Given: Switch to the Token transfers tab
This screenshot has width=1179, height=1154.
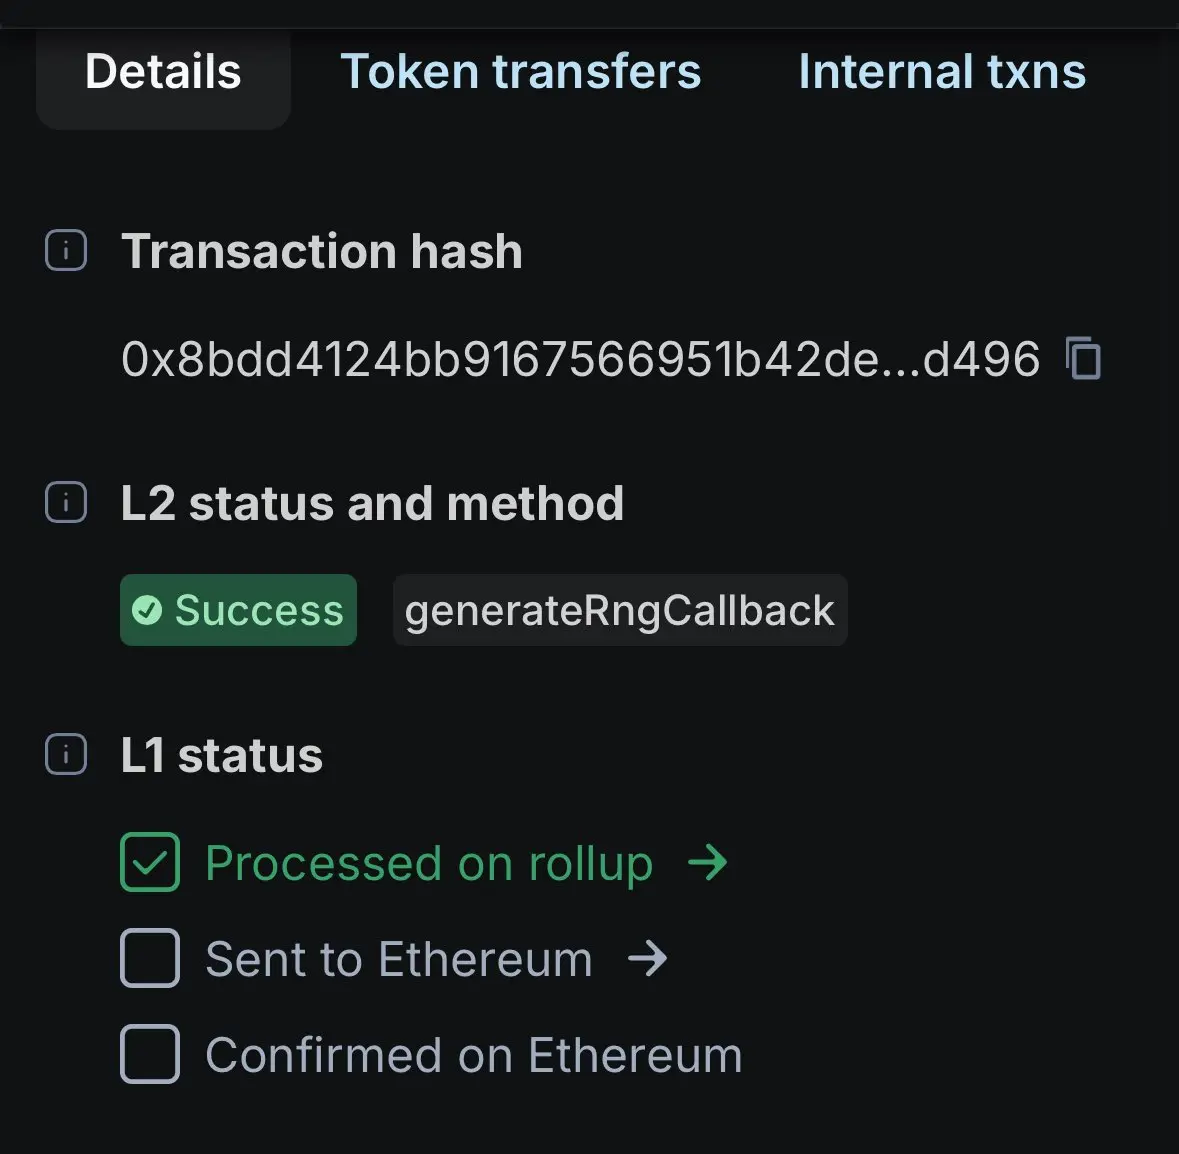Looking at the screenshot, I should click(520, 72).
